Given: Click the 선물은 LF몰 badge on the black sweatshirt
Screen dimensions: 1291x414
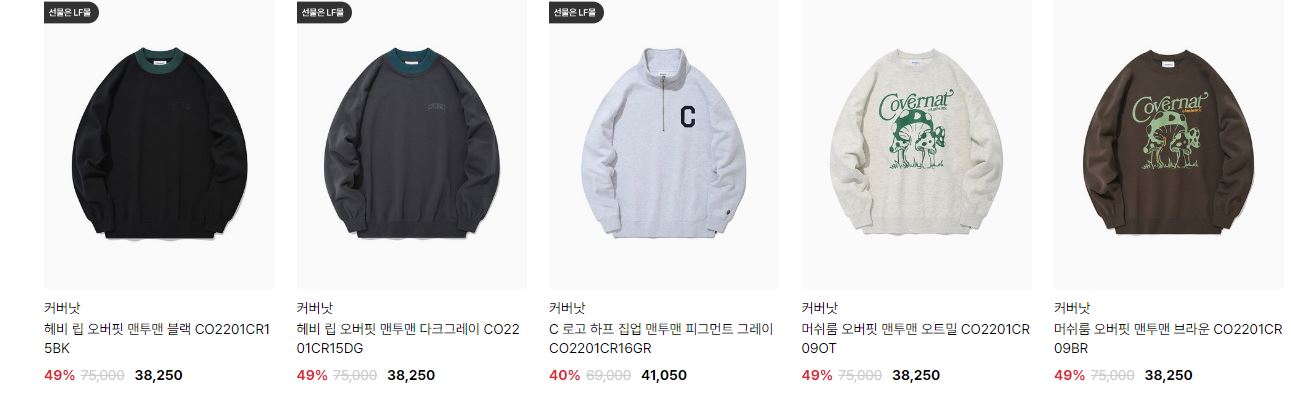Looking at the screenshot, I should 71,12.
